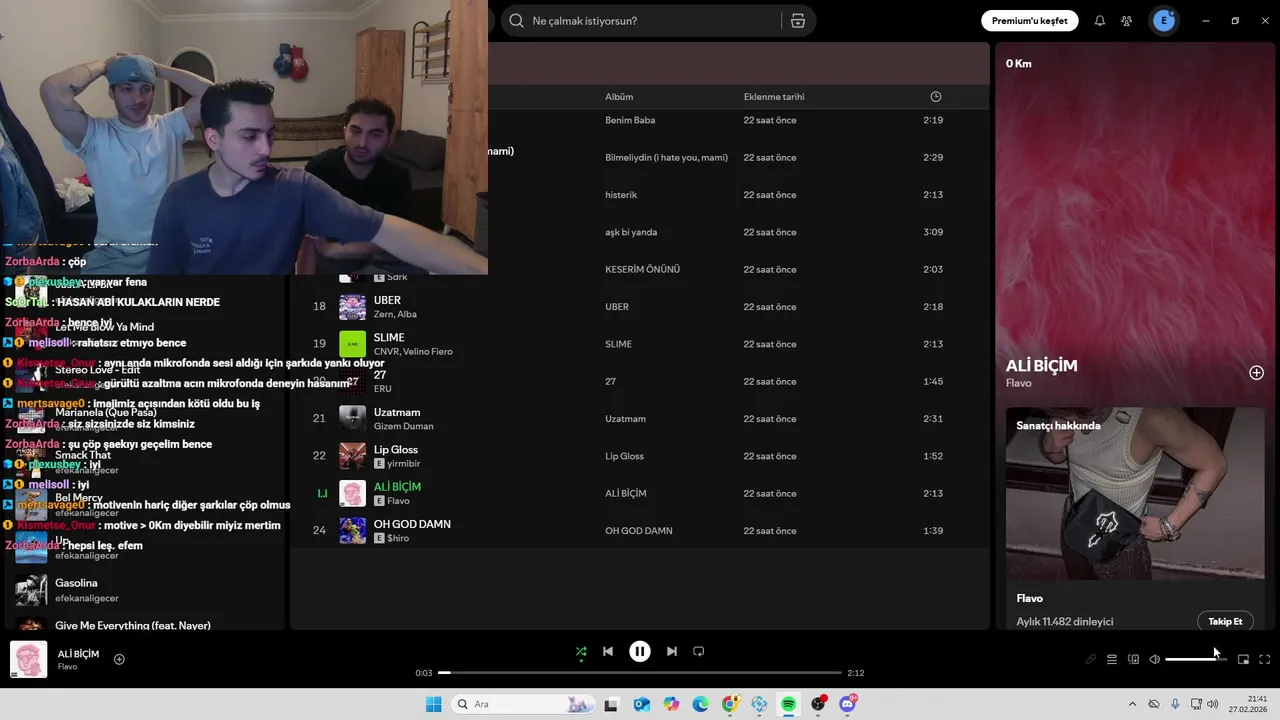Click the search box 'Ne çalmak istiyorsun?'
The width and height of the screenshot is (1280, 720).
640,21
